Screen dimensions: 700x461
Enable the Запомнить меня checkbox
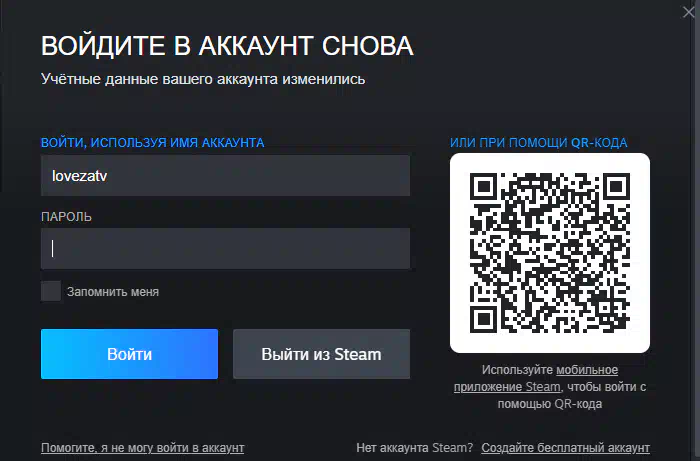[x=51, y=291]
